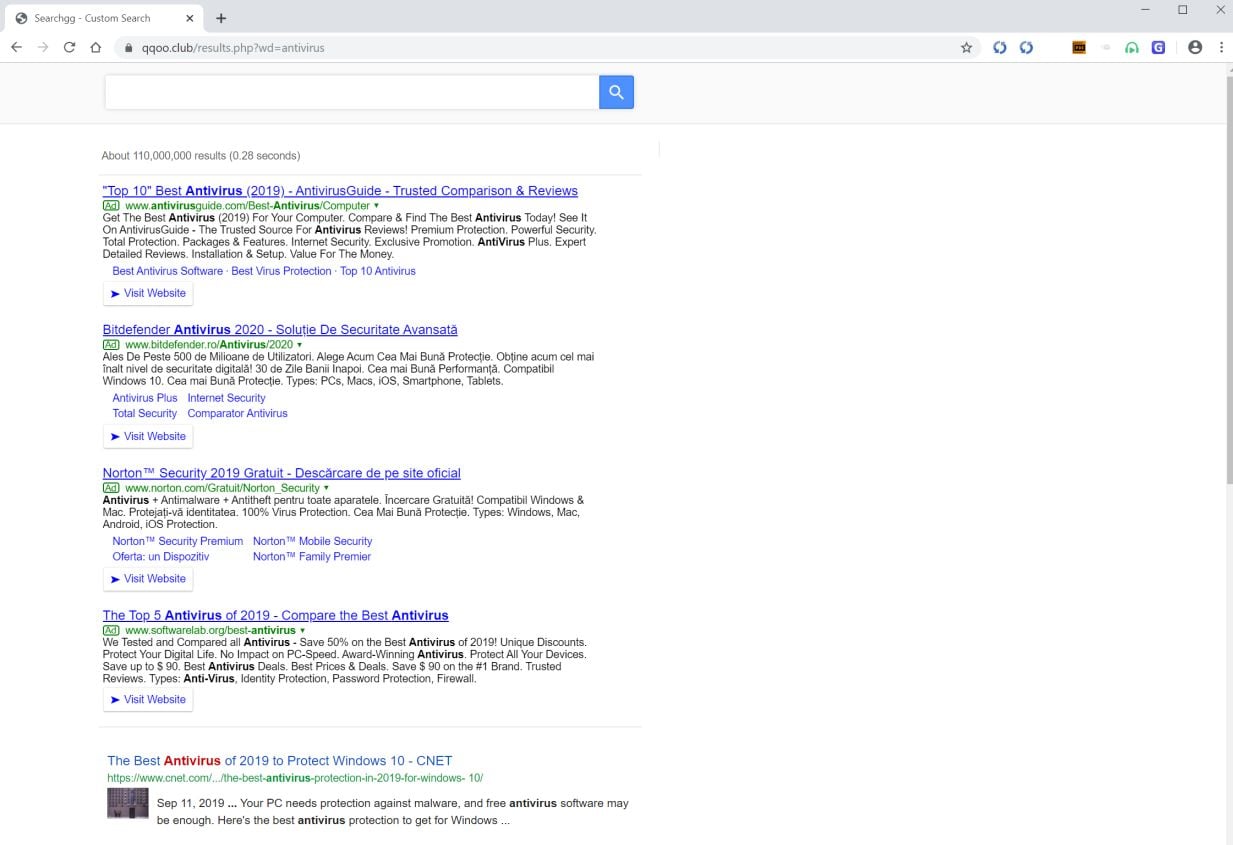Open the Internet Security sitelink

pos(226,398)
